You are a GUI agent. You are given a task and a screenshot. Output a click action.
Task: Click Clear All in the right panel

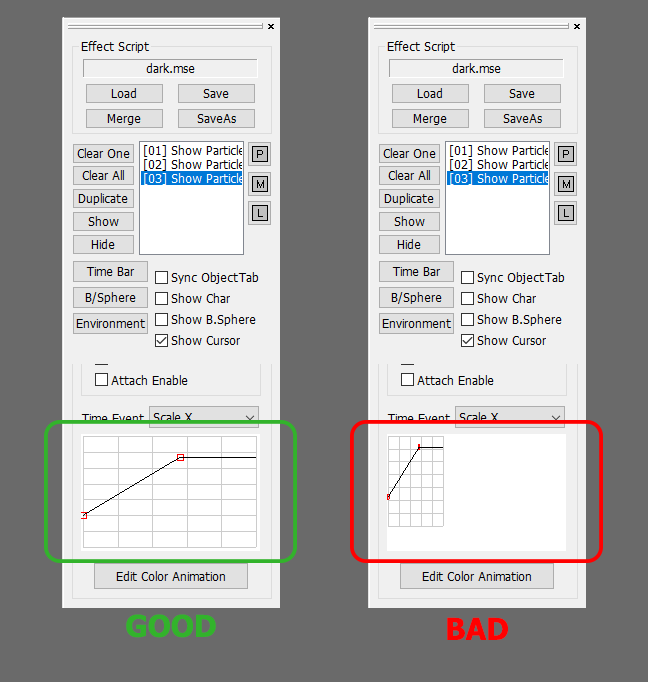(410, 176)
